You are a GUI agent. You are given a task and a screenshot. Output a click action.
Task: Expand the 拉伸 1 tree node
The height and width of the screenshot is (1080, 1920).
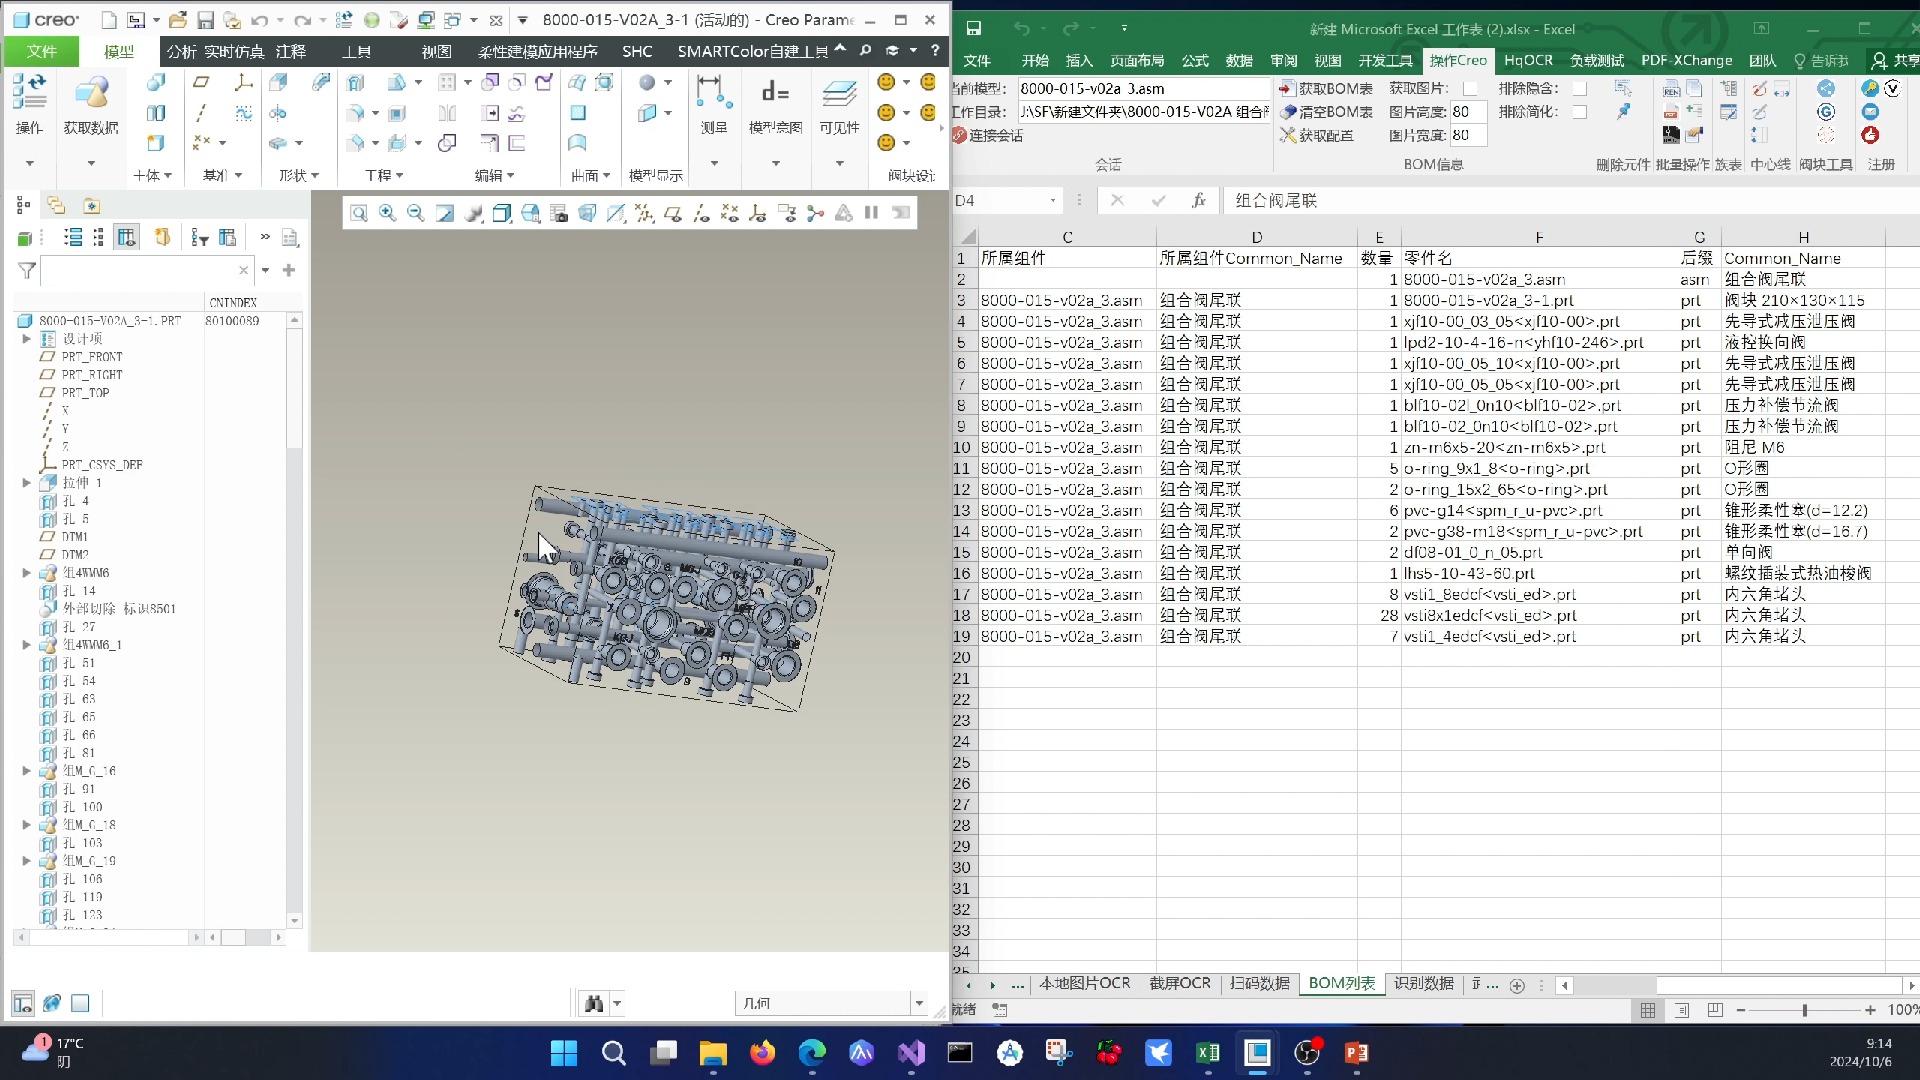(27, 483)
